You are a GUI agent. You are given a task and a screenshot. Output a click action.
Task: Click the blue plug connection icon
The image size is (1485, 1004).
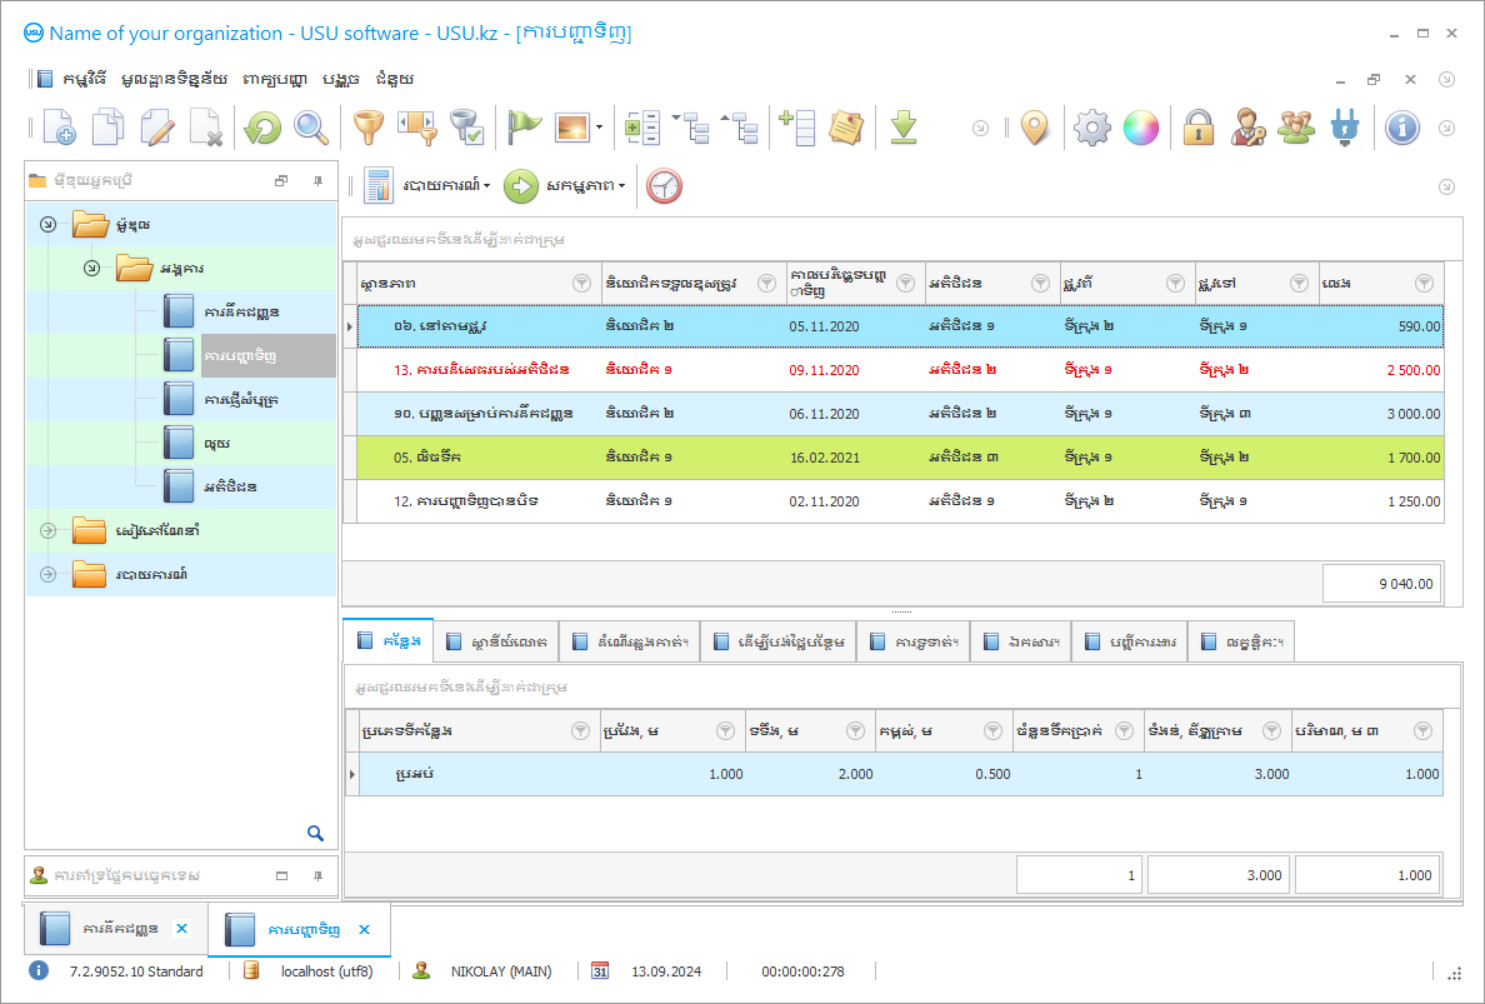point(1345,127)
